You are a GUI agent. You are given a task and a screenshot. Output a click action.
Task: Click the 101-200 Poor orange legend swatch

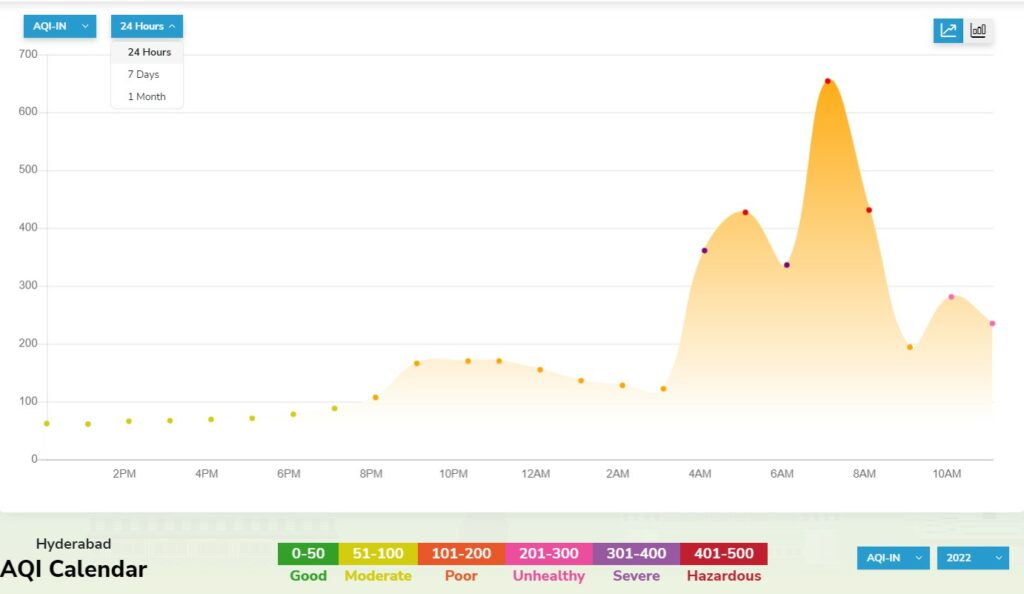click(461, 554)
